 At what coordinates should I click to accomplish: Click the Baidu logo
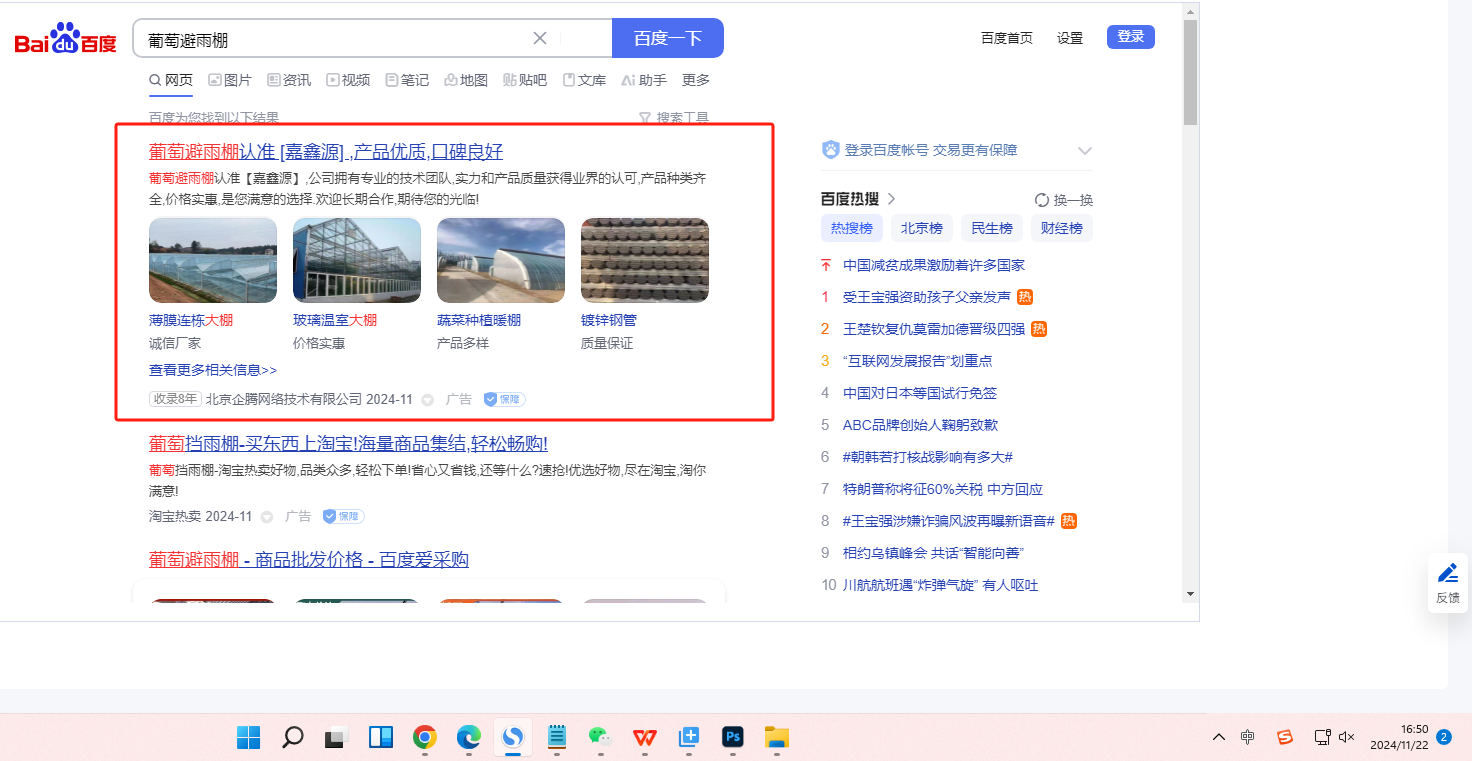coord(65,39)
